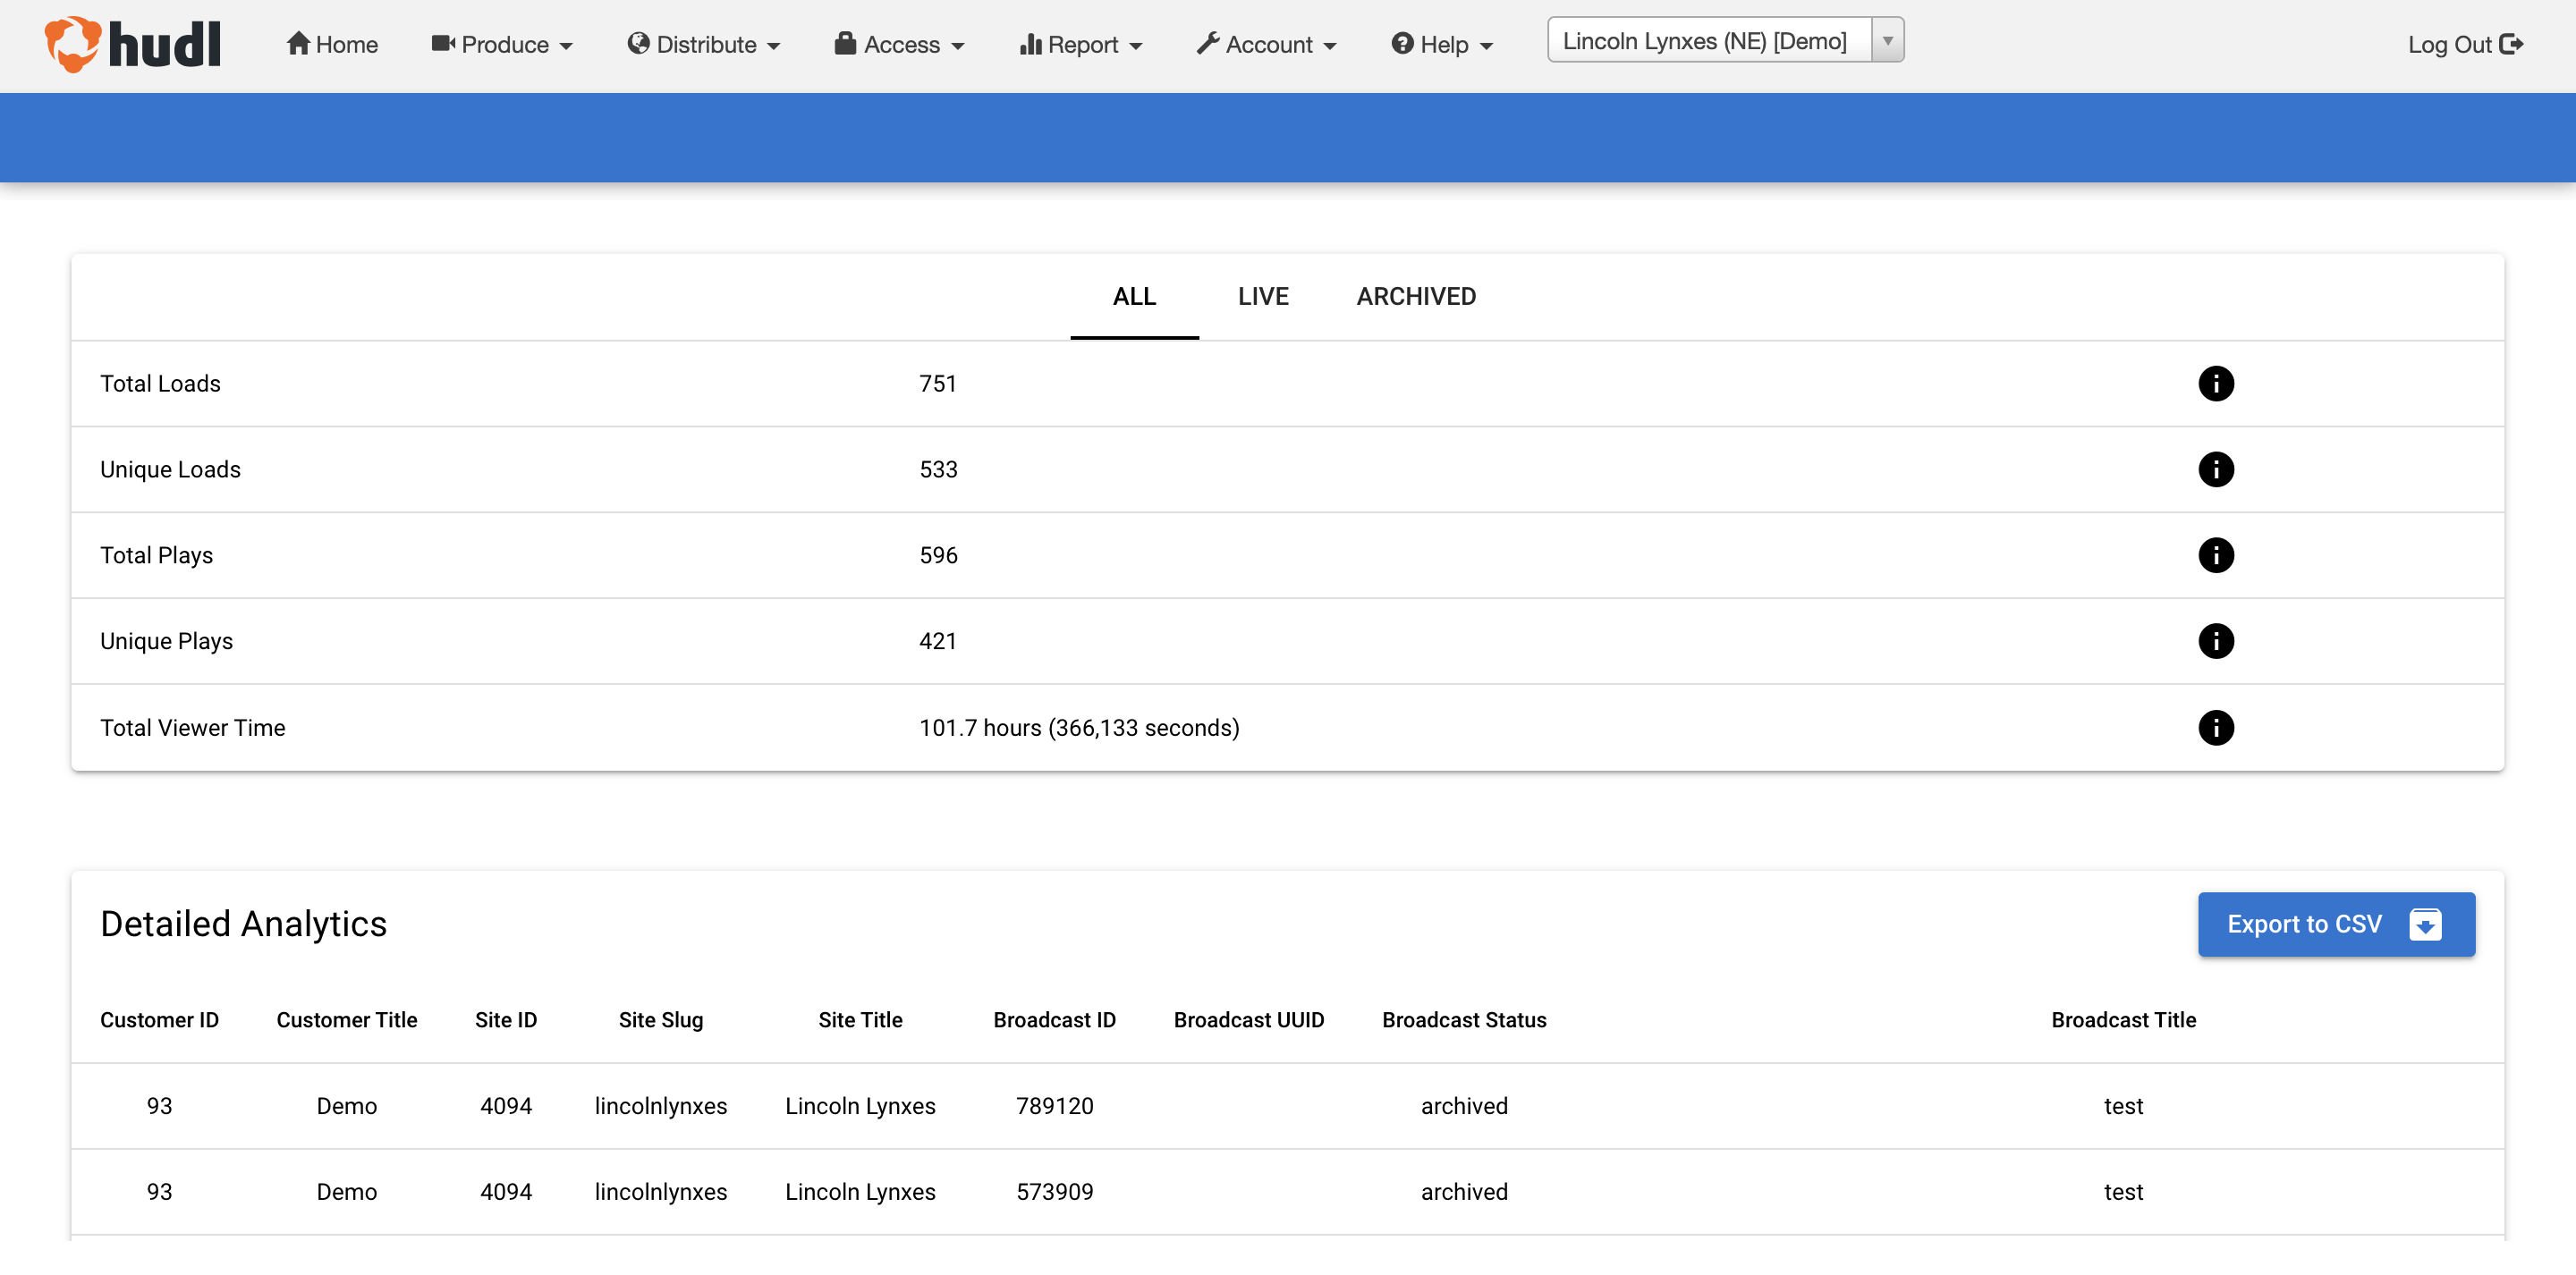Show info for Unique Plays
Image resolution: width=2576 pixels, height=1275 pixels.
click(x=2215, y=641)
